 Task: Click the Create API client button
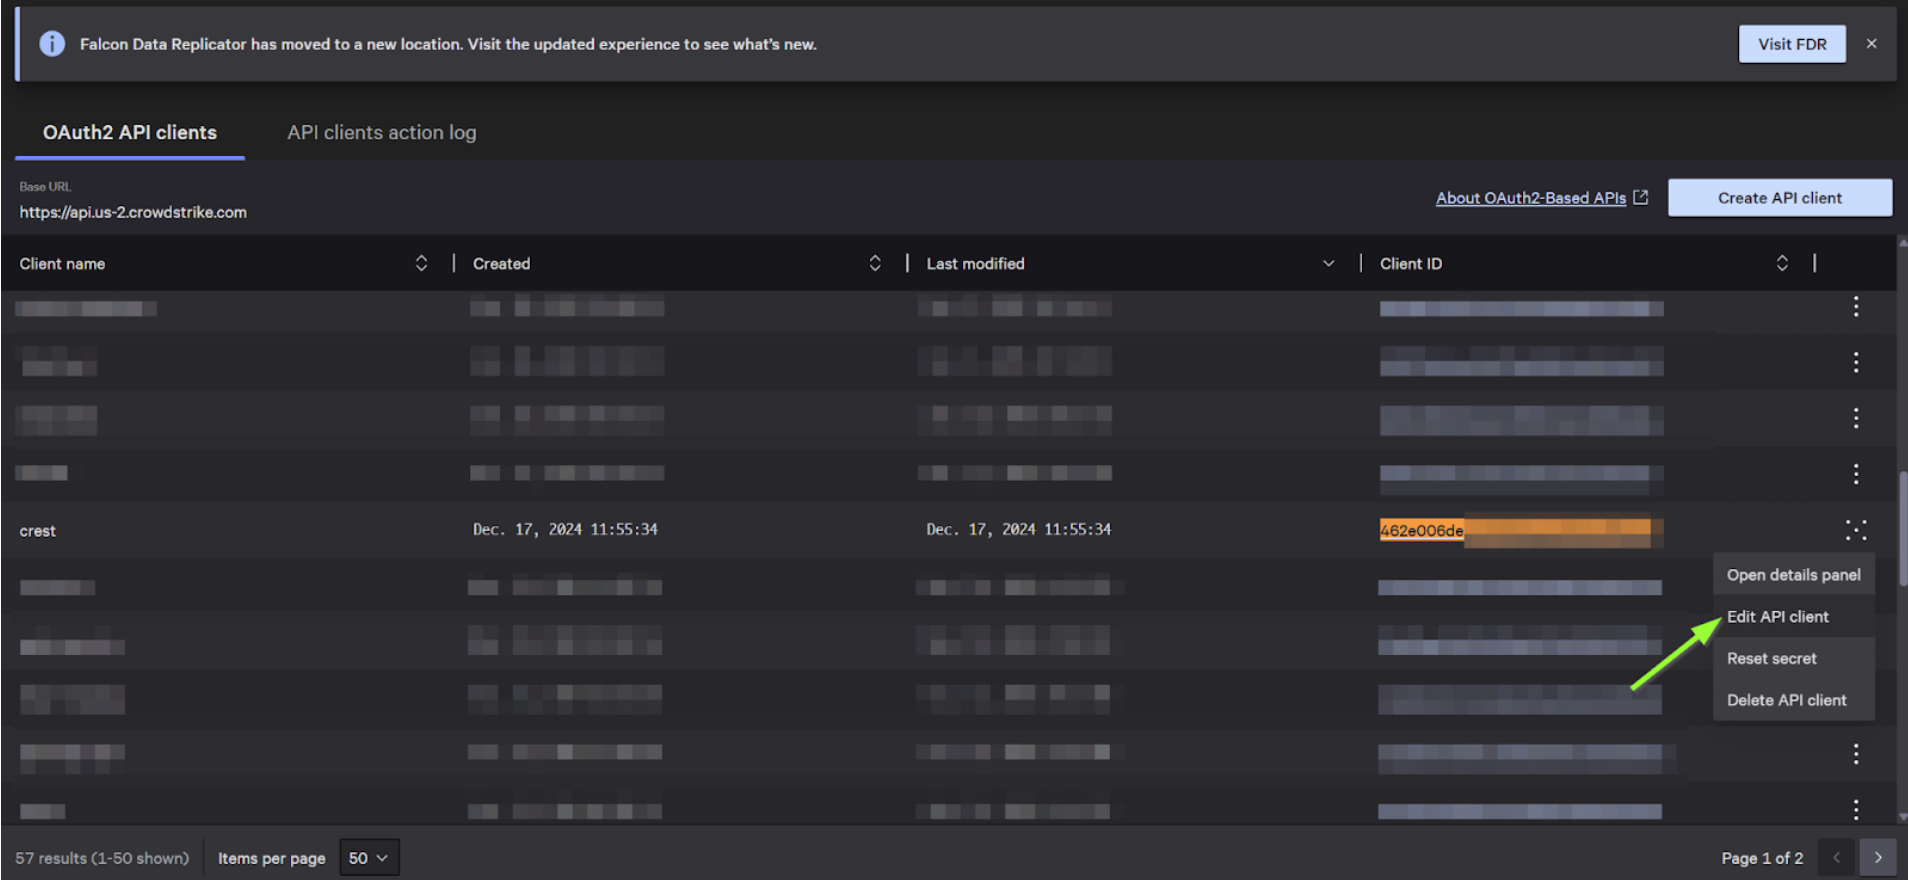point(1779,198)
